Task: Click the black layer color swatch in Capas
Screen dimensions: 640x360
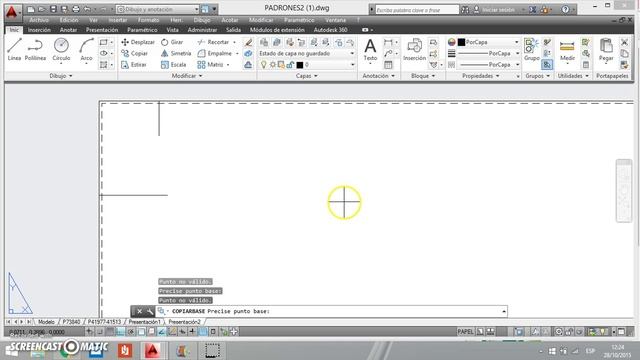Action: (300, 64)
